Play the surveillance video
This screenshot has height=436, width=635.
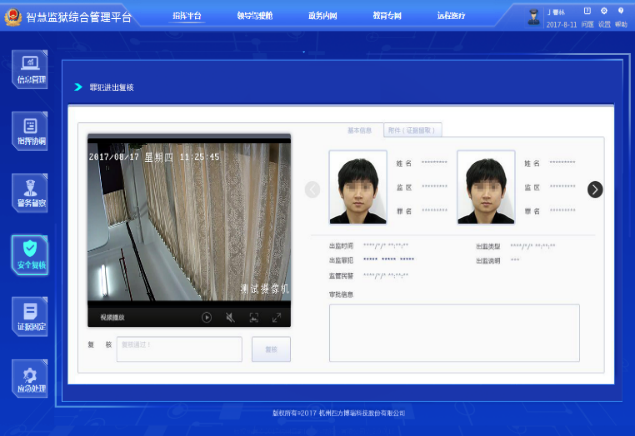[x=207, y=317]
